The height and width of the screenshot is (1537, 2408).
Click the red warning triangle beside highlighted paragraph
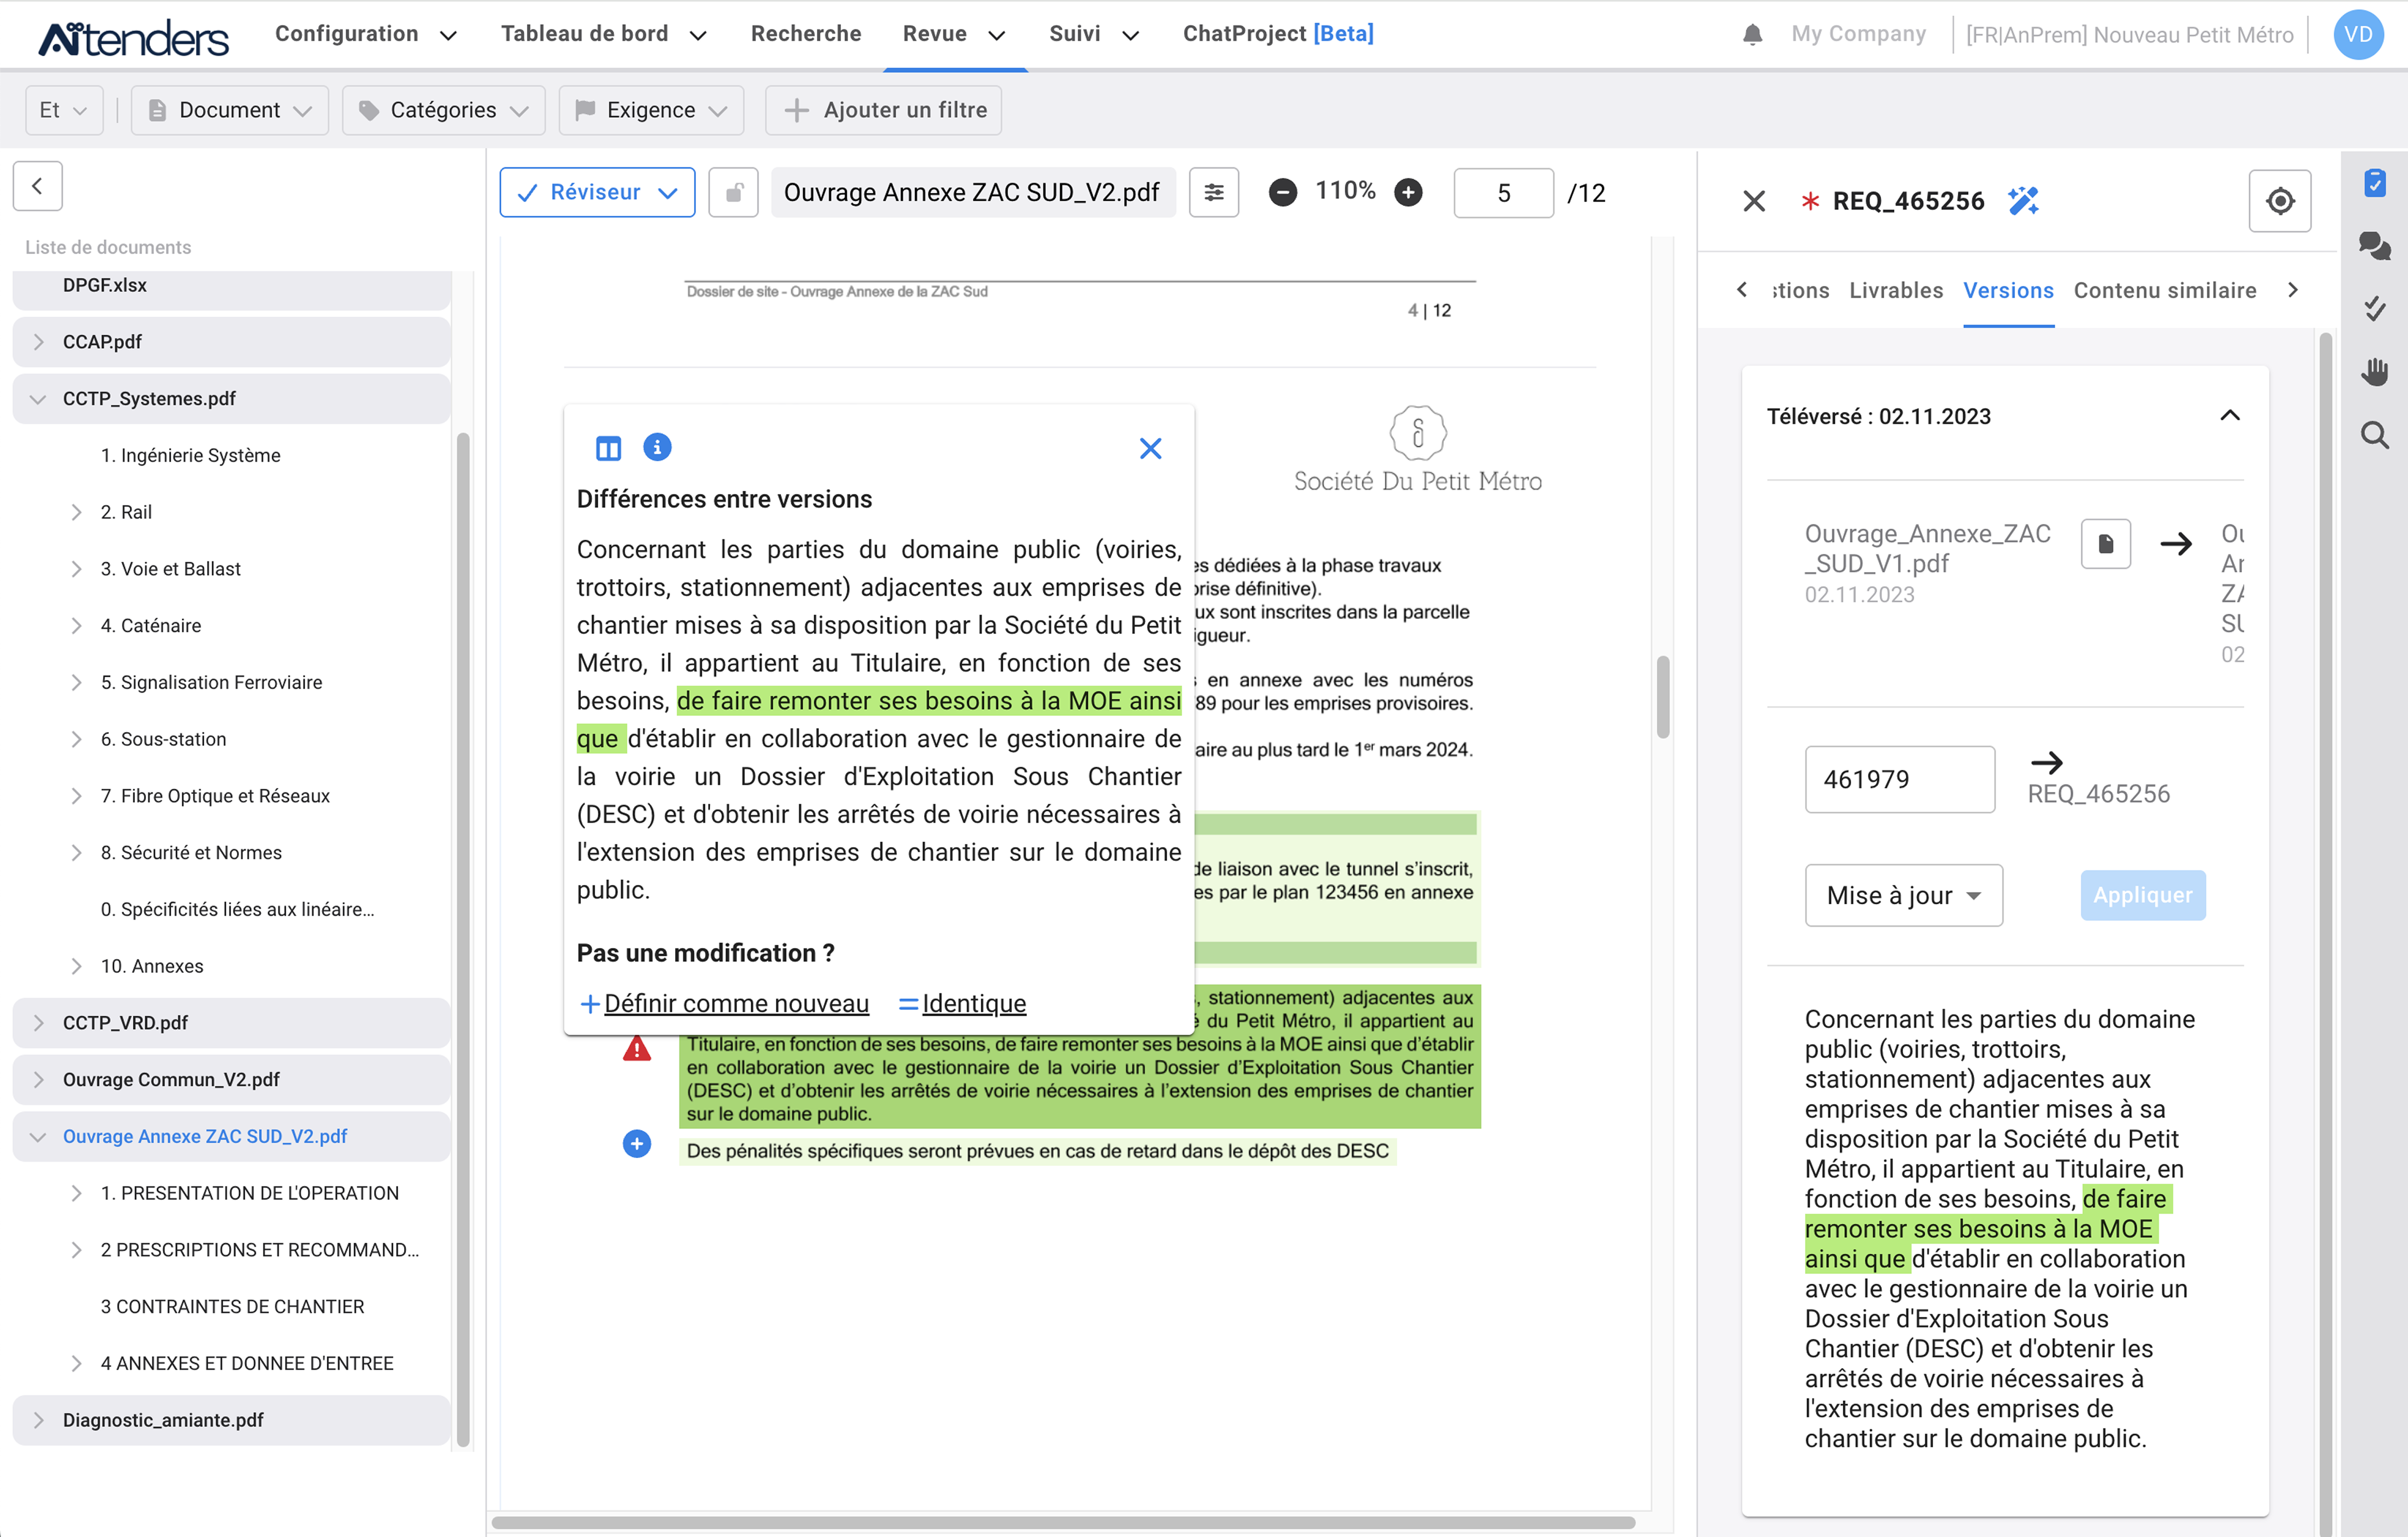click(x=637, y=1049)
